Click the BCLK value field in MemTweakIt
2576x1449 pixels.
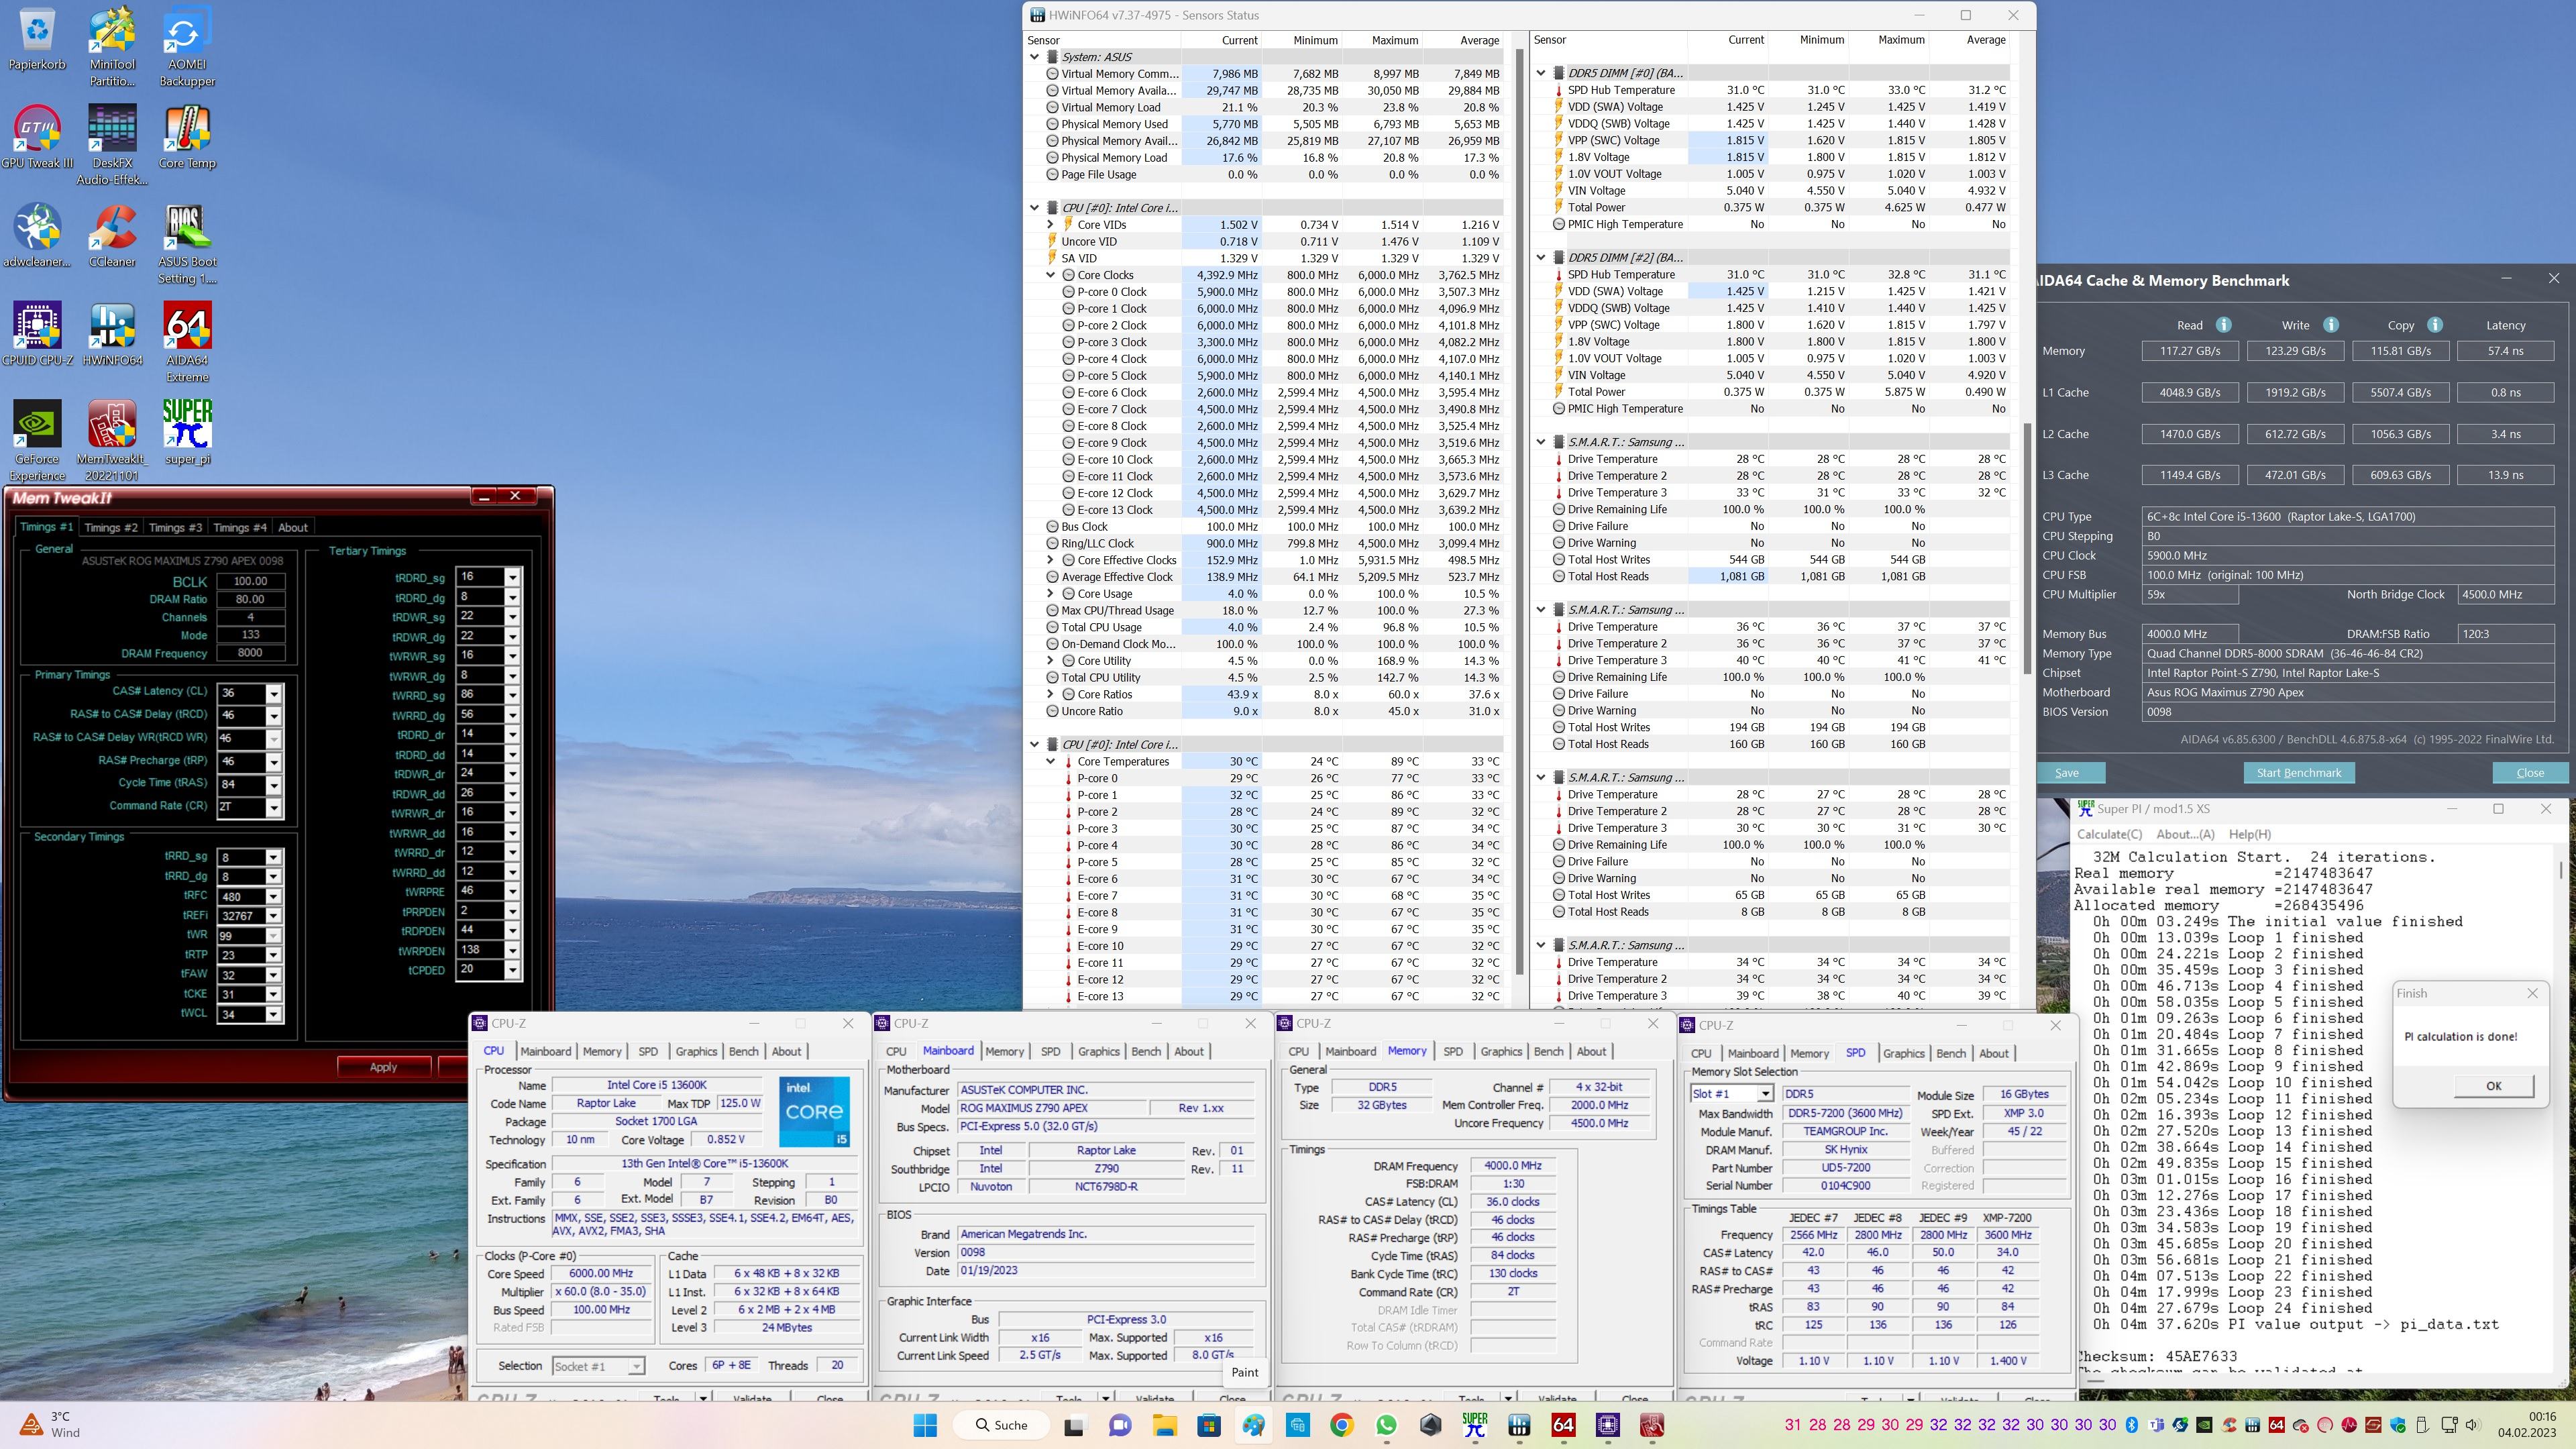(250, 581)
